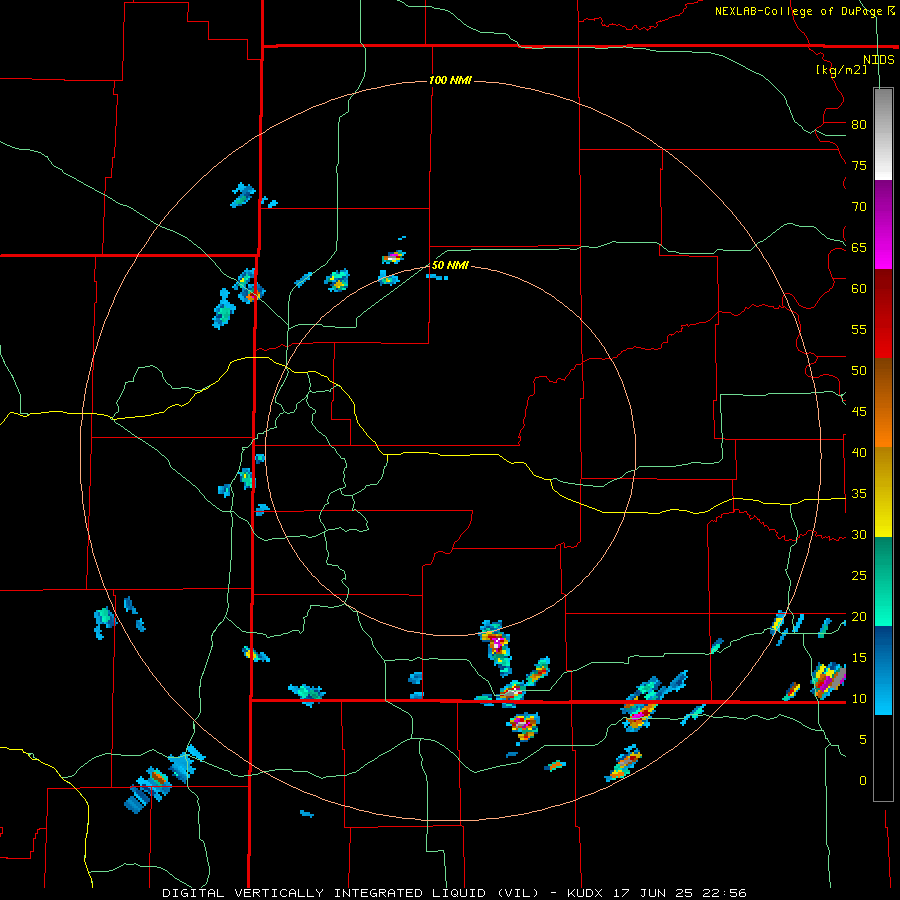
Task: Pick the gray-white top segment of the VIL color bar
Action: [x=883, y=134]
